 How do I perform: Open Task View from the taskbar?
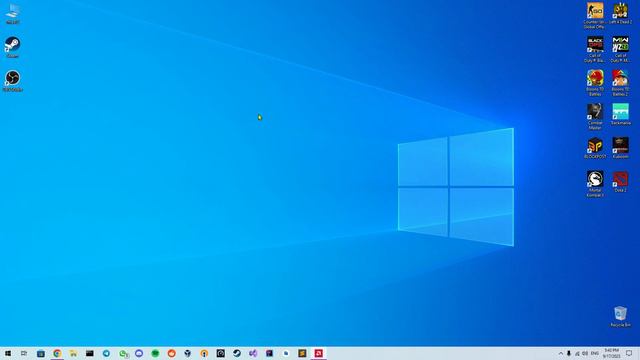tap(24, 353)
